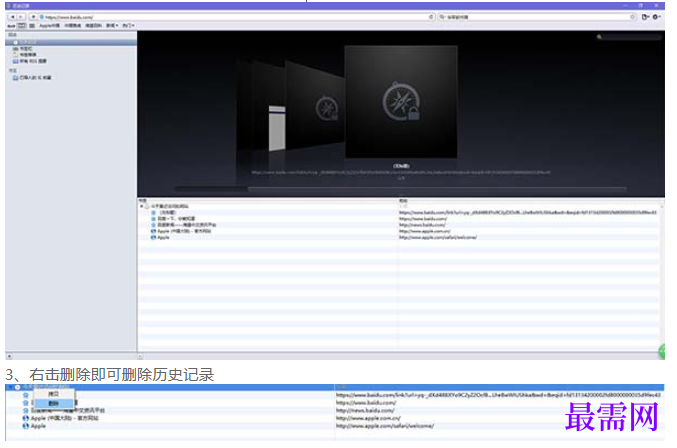Click Apple row globe icon in lower screenshot
Screen dimensions: 677x448
point(25,426)
